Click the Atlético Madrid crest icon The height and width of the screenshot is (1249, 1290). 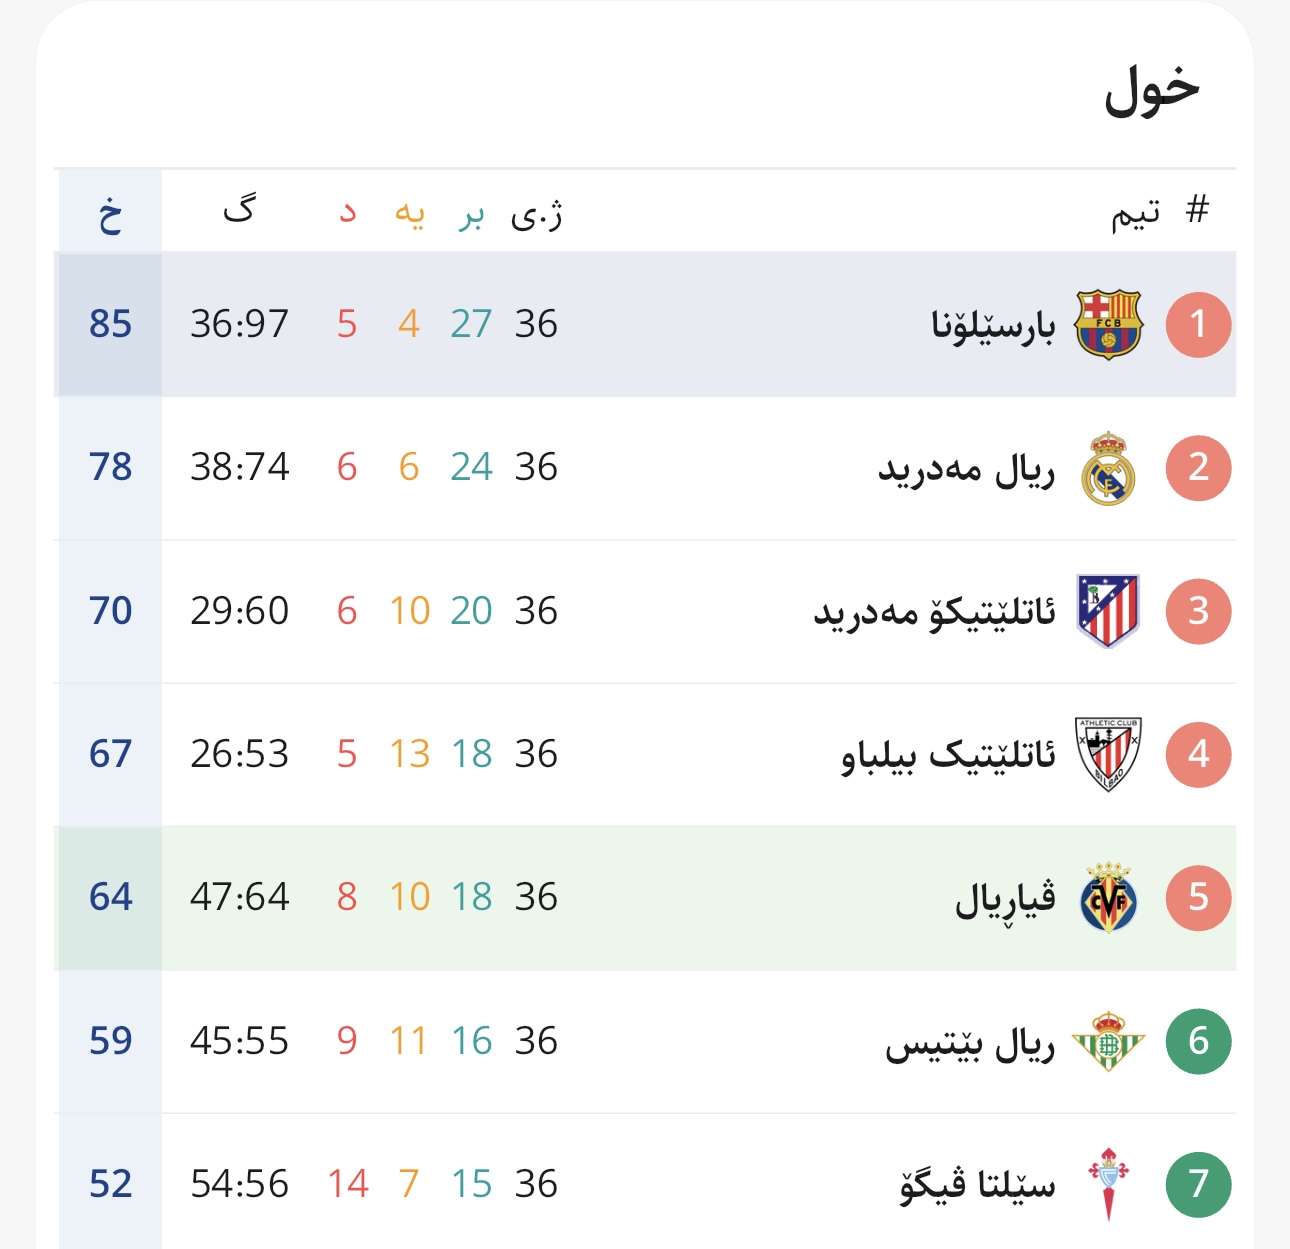(x=1108, y=611)
